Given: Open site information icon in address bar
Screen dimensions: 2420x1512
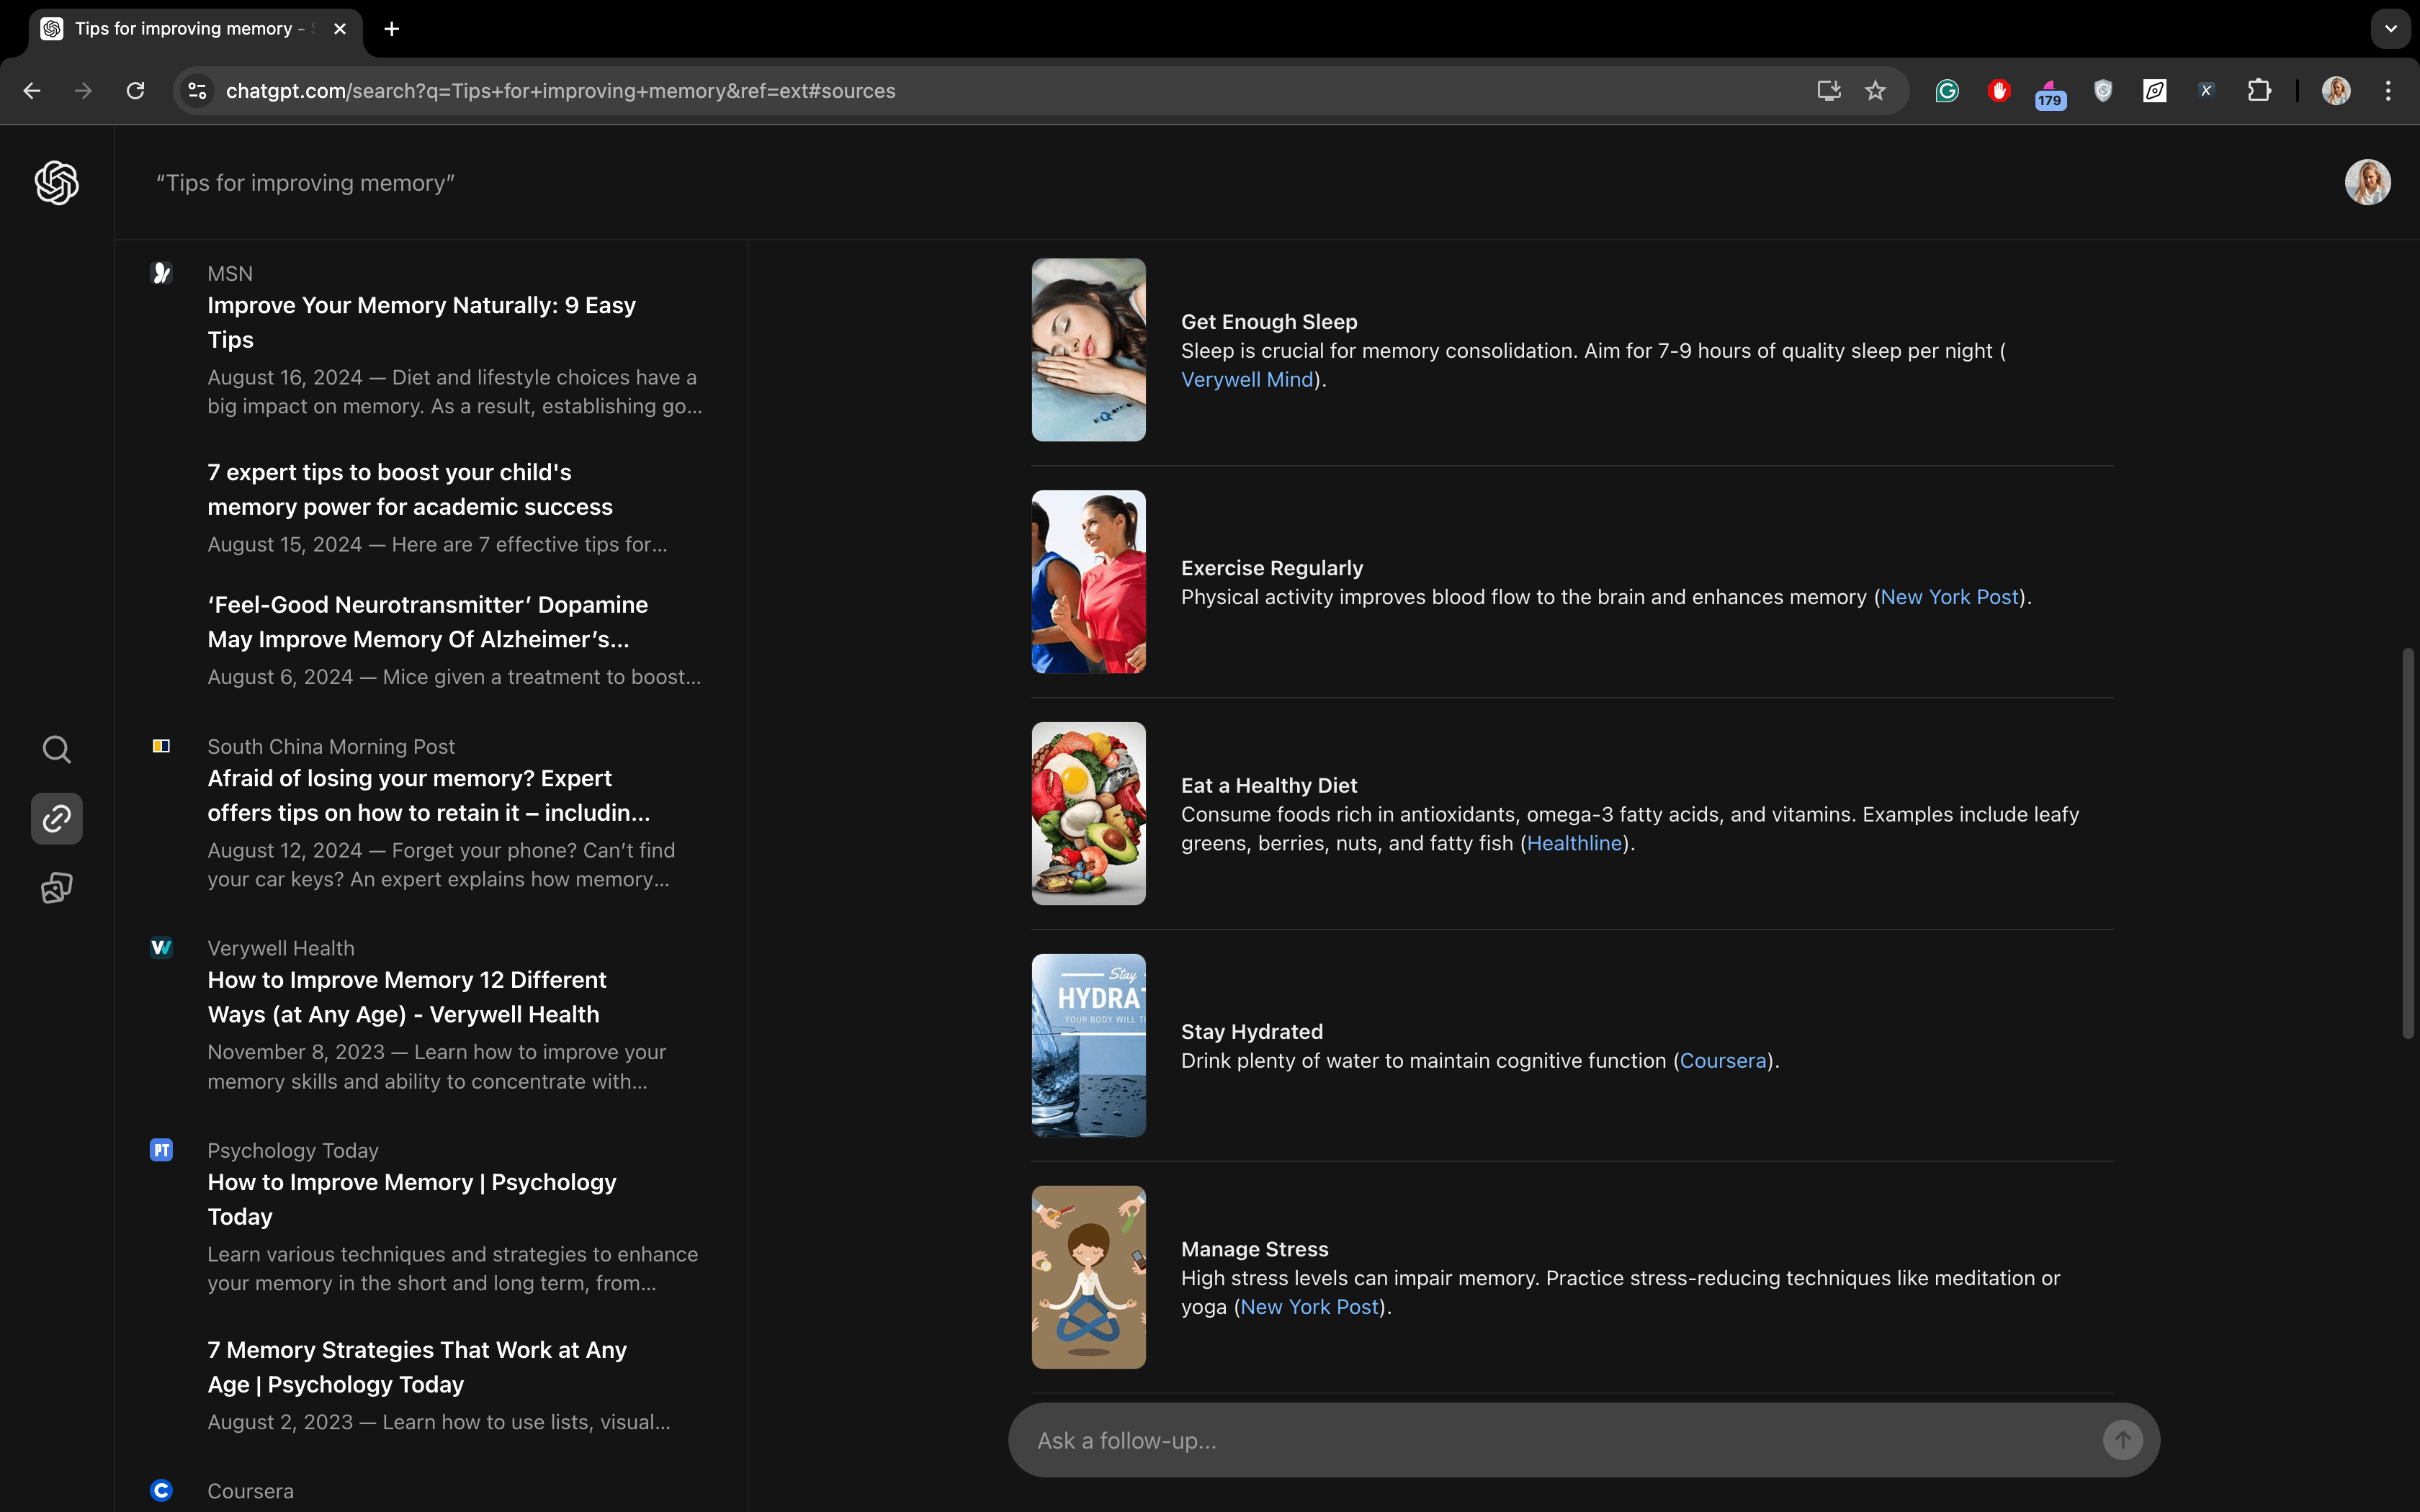Looking at the screenshot, I should point(198,91).
